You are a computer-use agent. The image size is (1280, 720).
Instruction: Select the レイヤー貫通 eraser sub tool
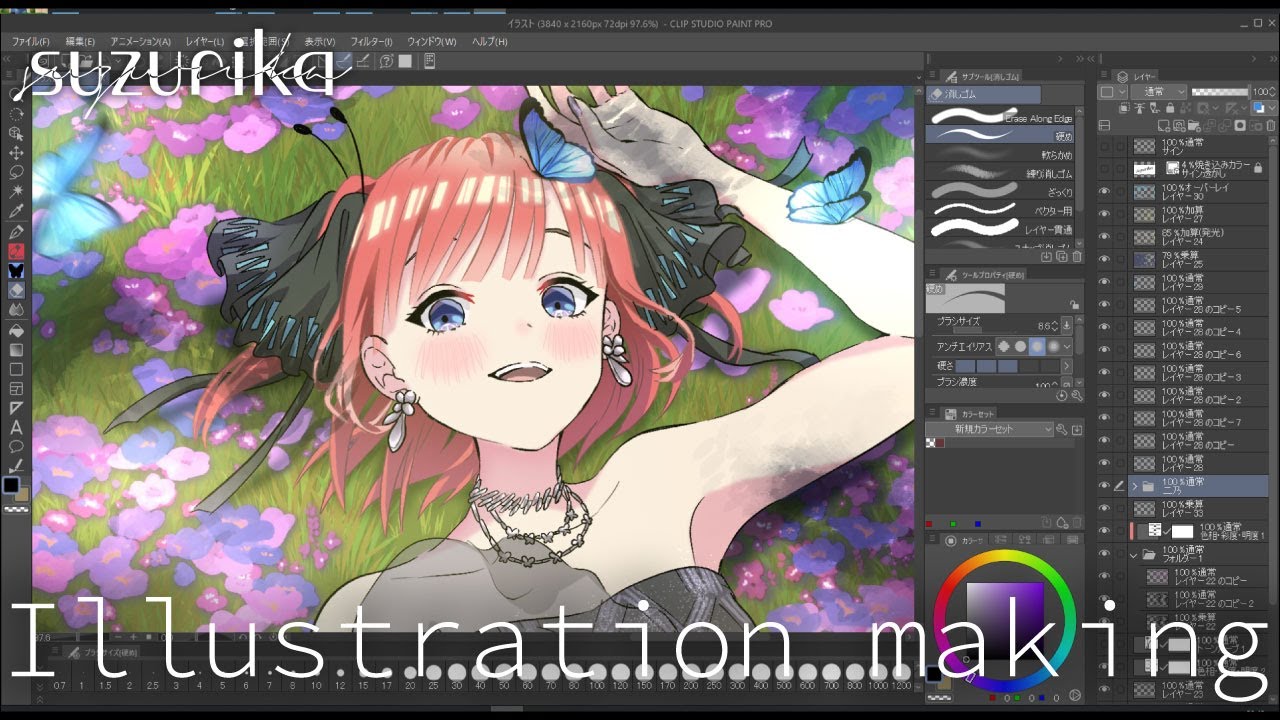coord(1000,229)
